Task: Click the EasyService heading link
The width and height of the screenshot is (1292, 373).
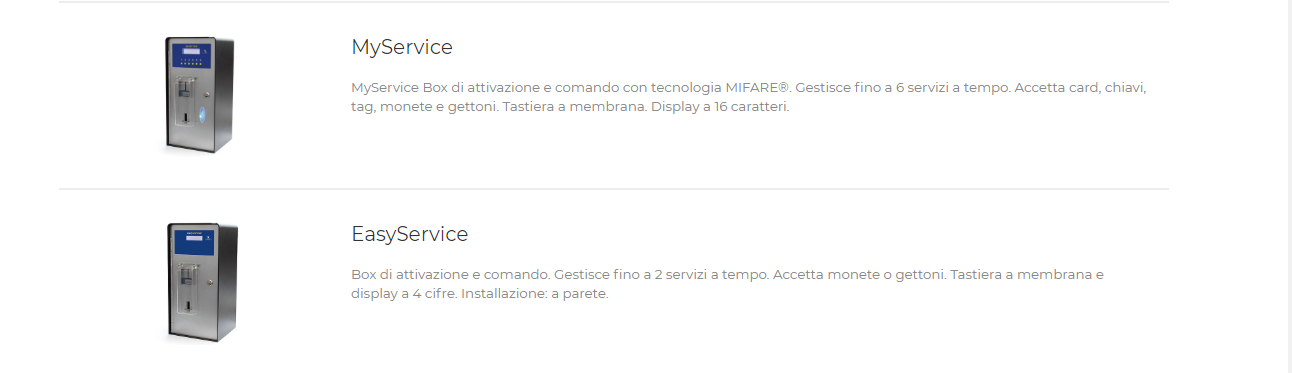Action: (x=410, y=234)
